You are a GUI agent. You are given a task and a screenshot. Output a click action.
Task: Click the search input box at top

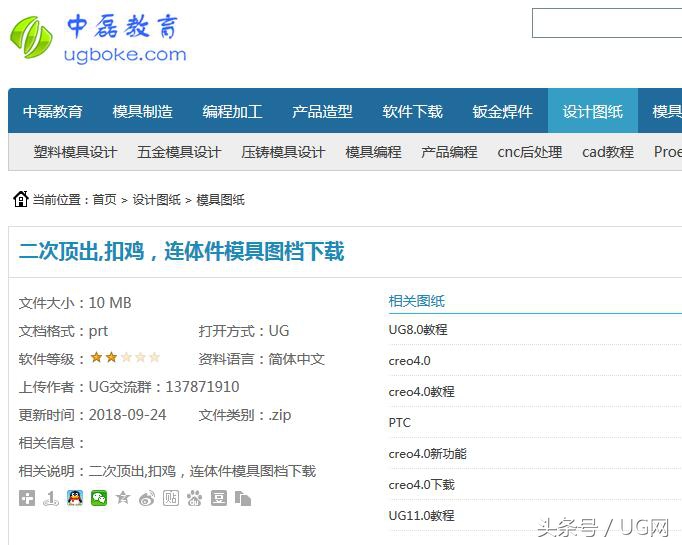[607, 23]
